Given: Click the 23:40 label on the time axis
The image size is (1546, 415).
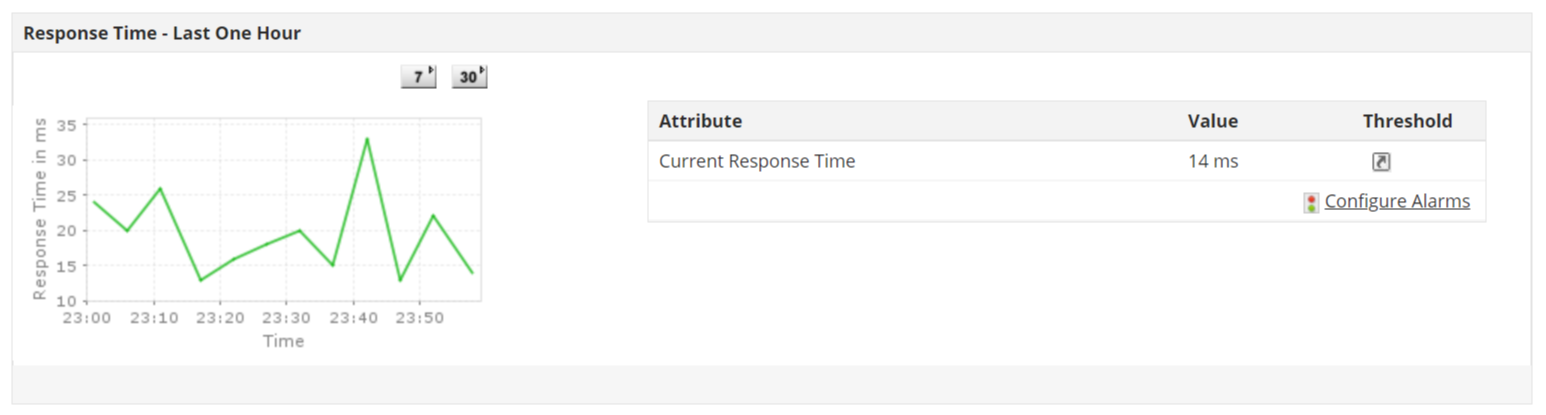Looking at the screenshot, I should click(352, 318).
